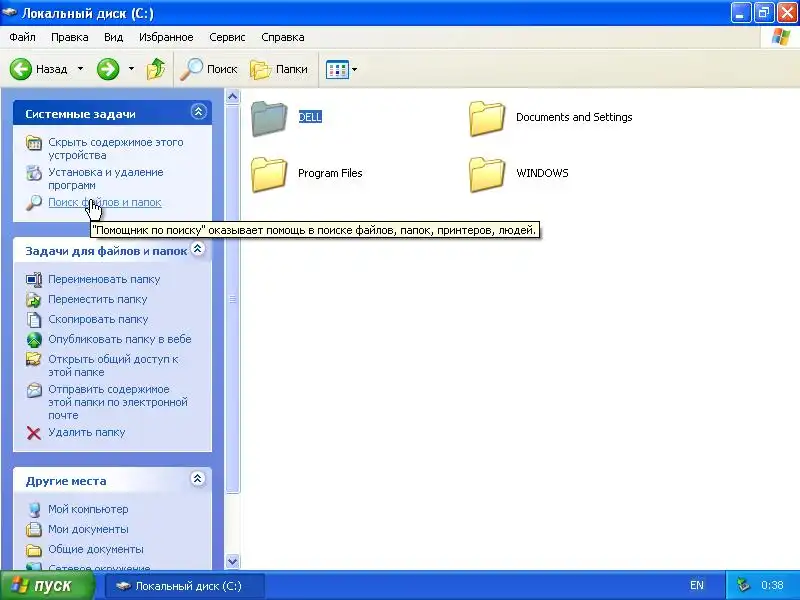Open Мои документы link
Image resolution: width=800 pixels, height=600 pixels.
pos(88,529)
